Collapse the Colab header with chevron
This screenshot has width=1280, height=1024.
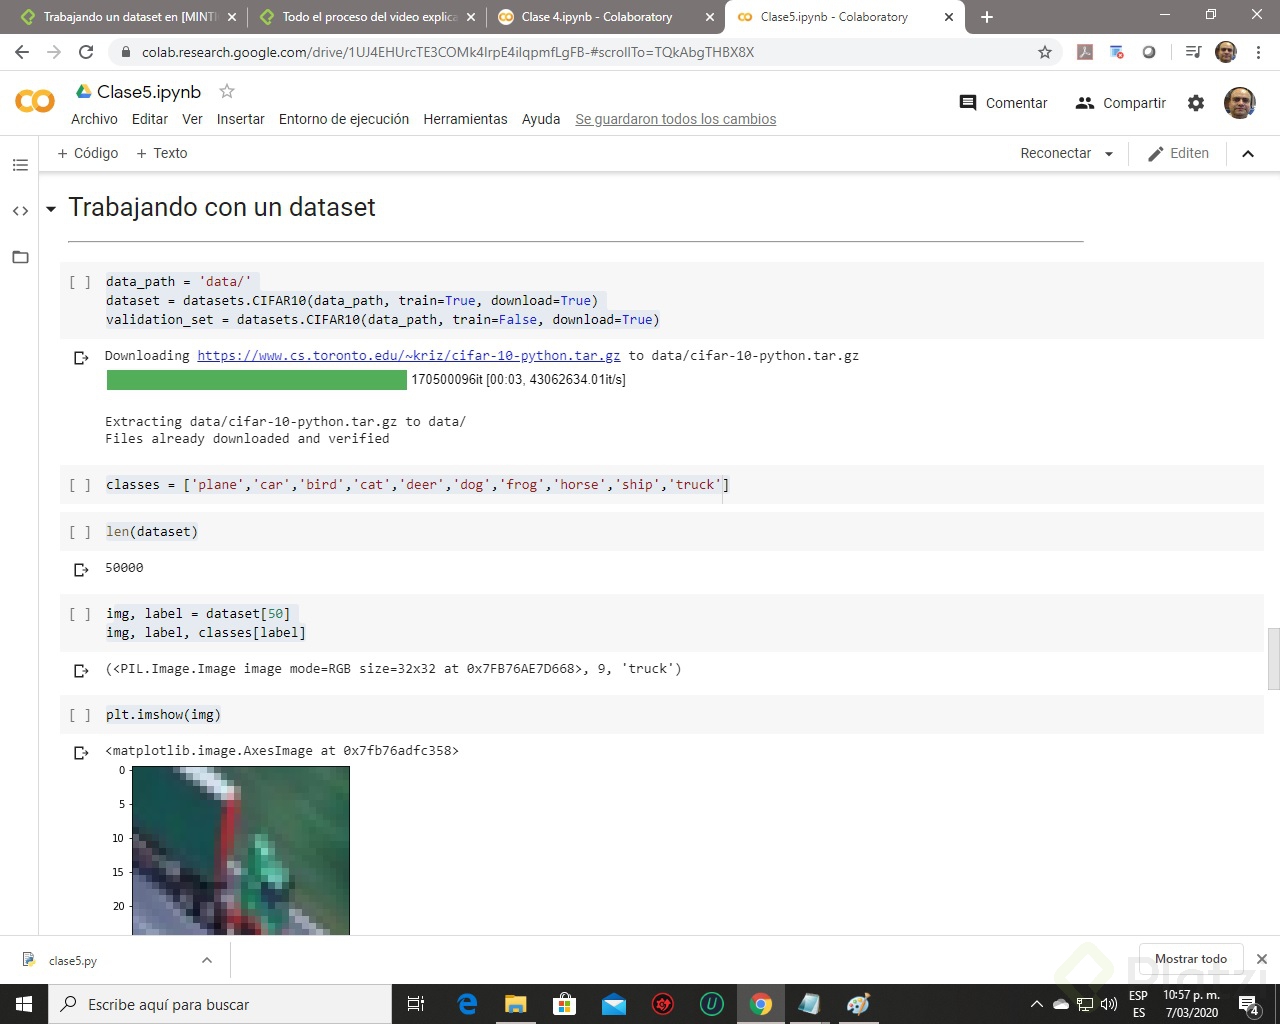(x=1248, y=154)
